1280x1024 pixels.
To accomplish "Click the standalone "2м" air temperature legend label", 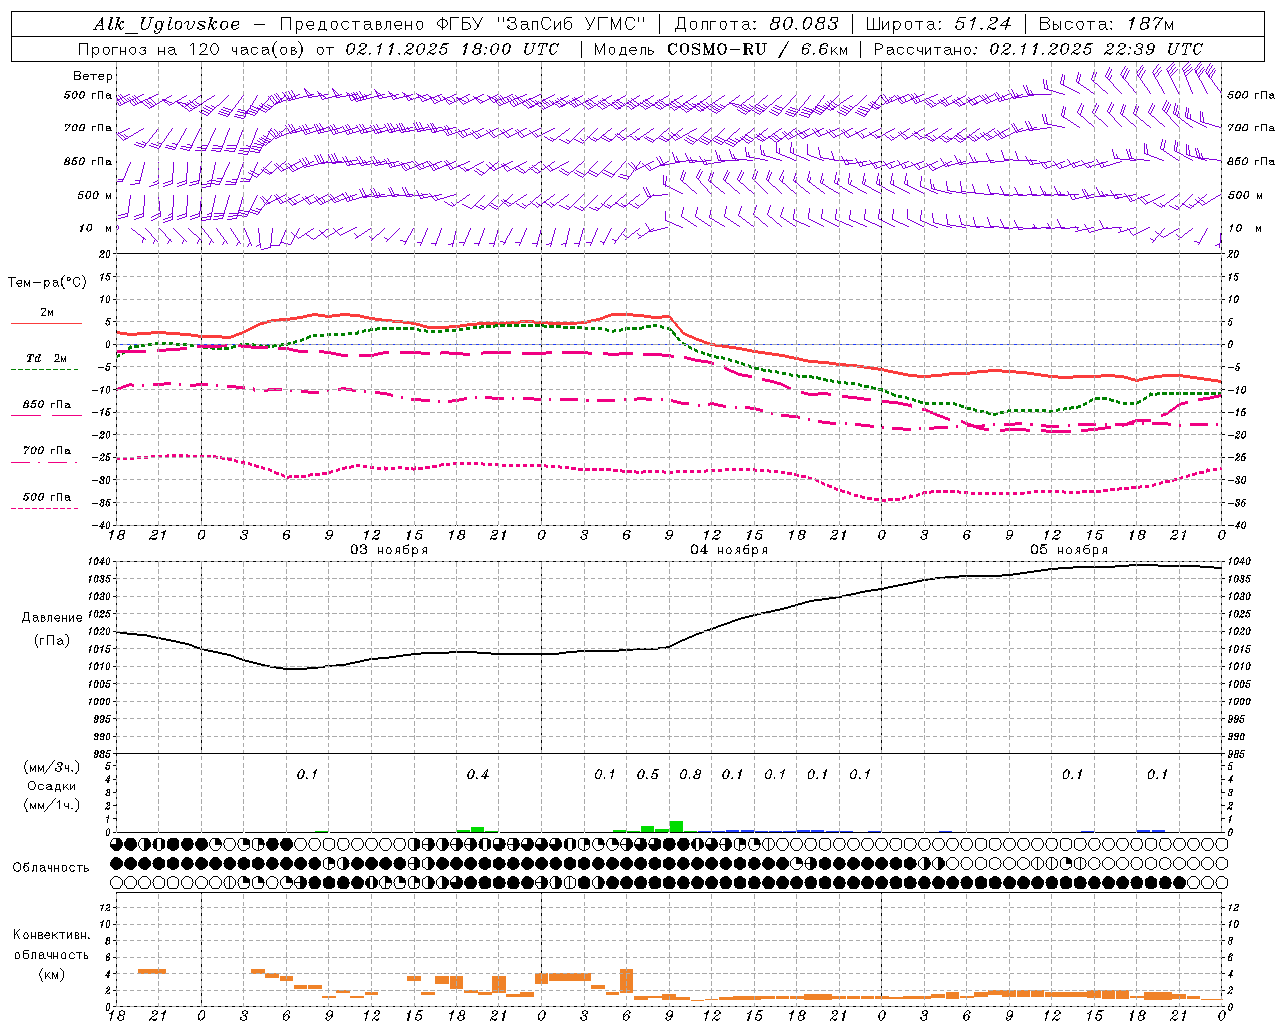I will coord(47,313).
